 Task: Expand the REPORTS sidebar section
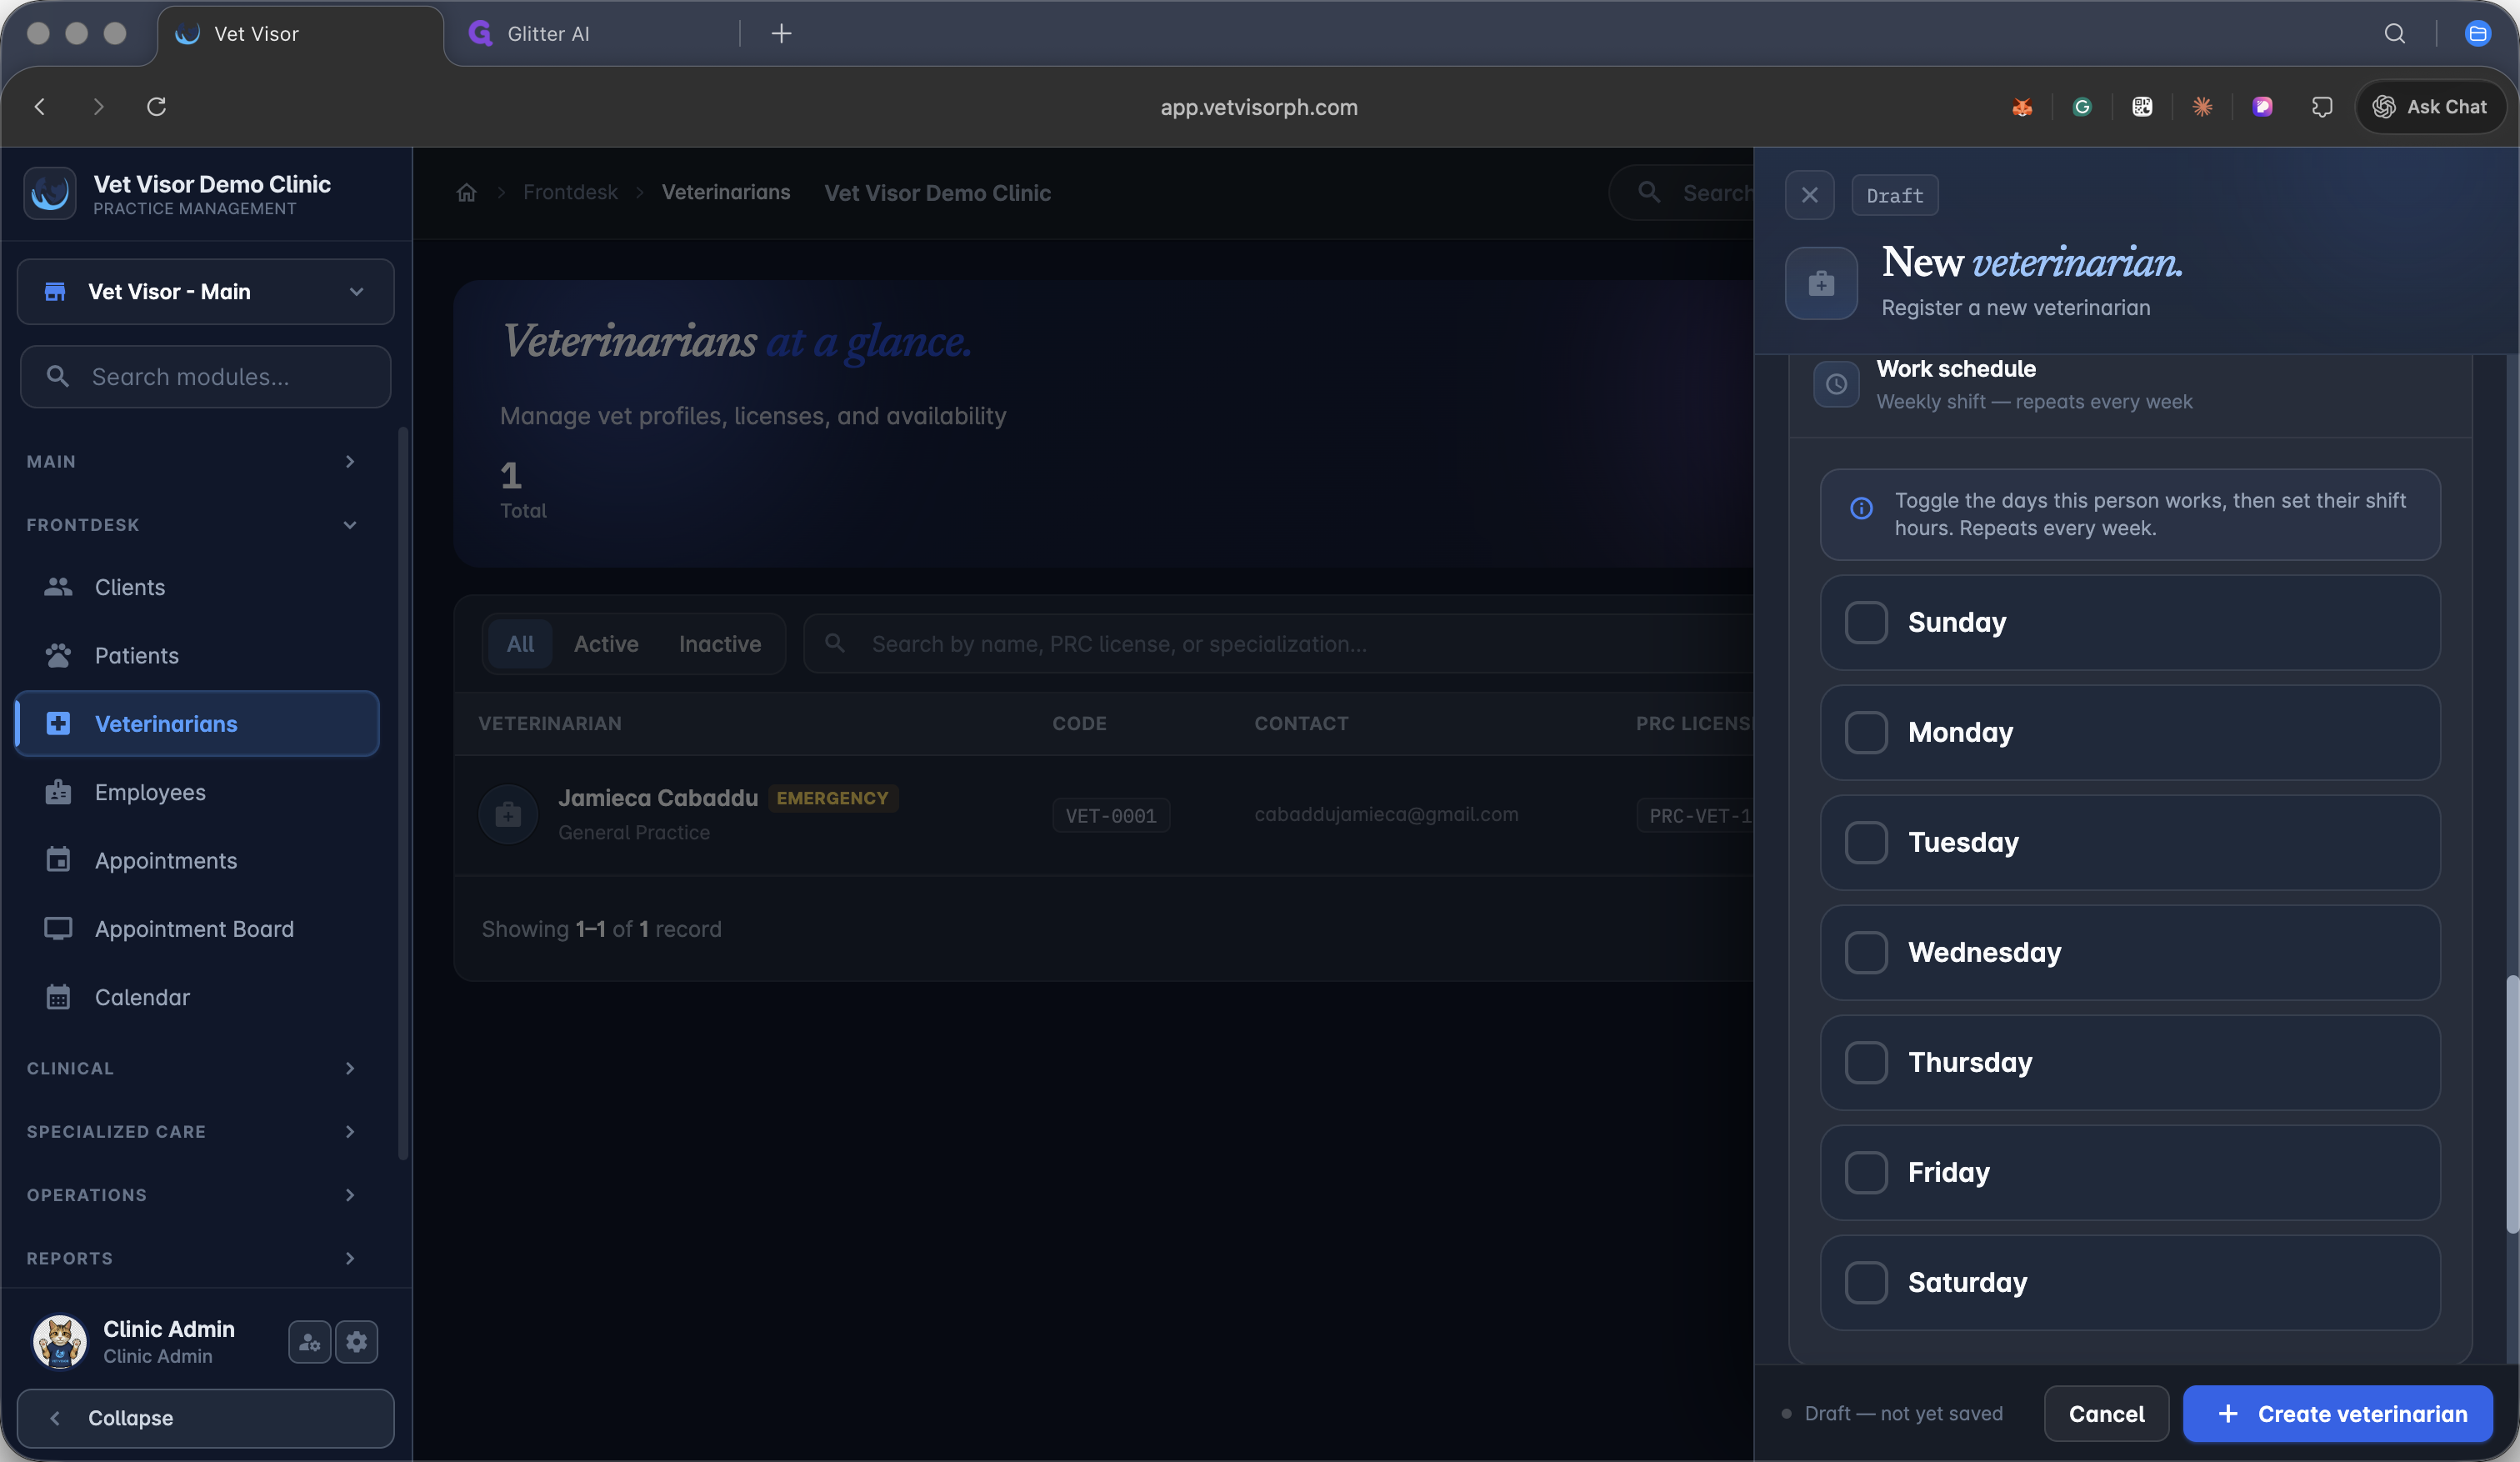192,1258
